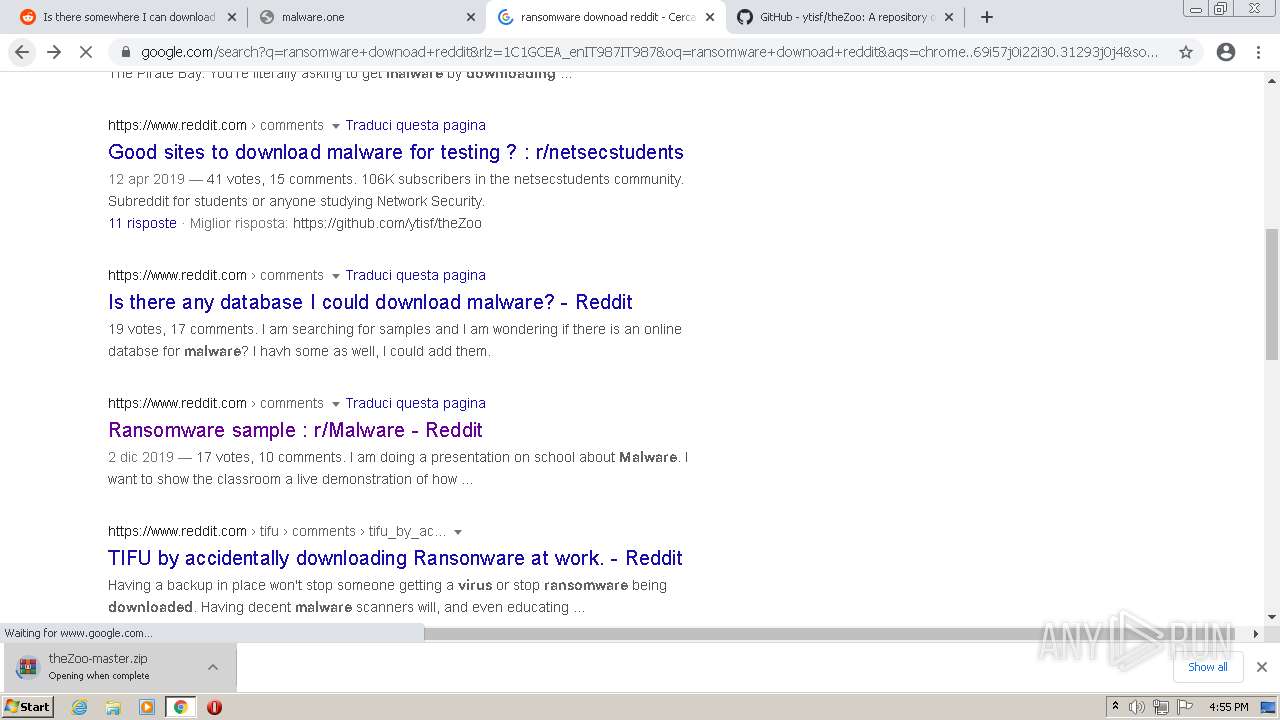
Task: Translate the netsecstudents result with 'Traduci questa pagina'
Action: coord(415,125)
